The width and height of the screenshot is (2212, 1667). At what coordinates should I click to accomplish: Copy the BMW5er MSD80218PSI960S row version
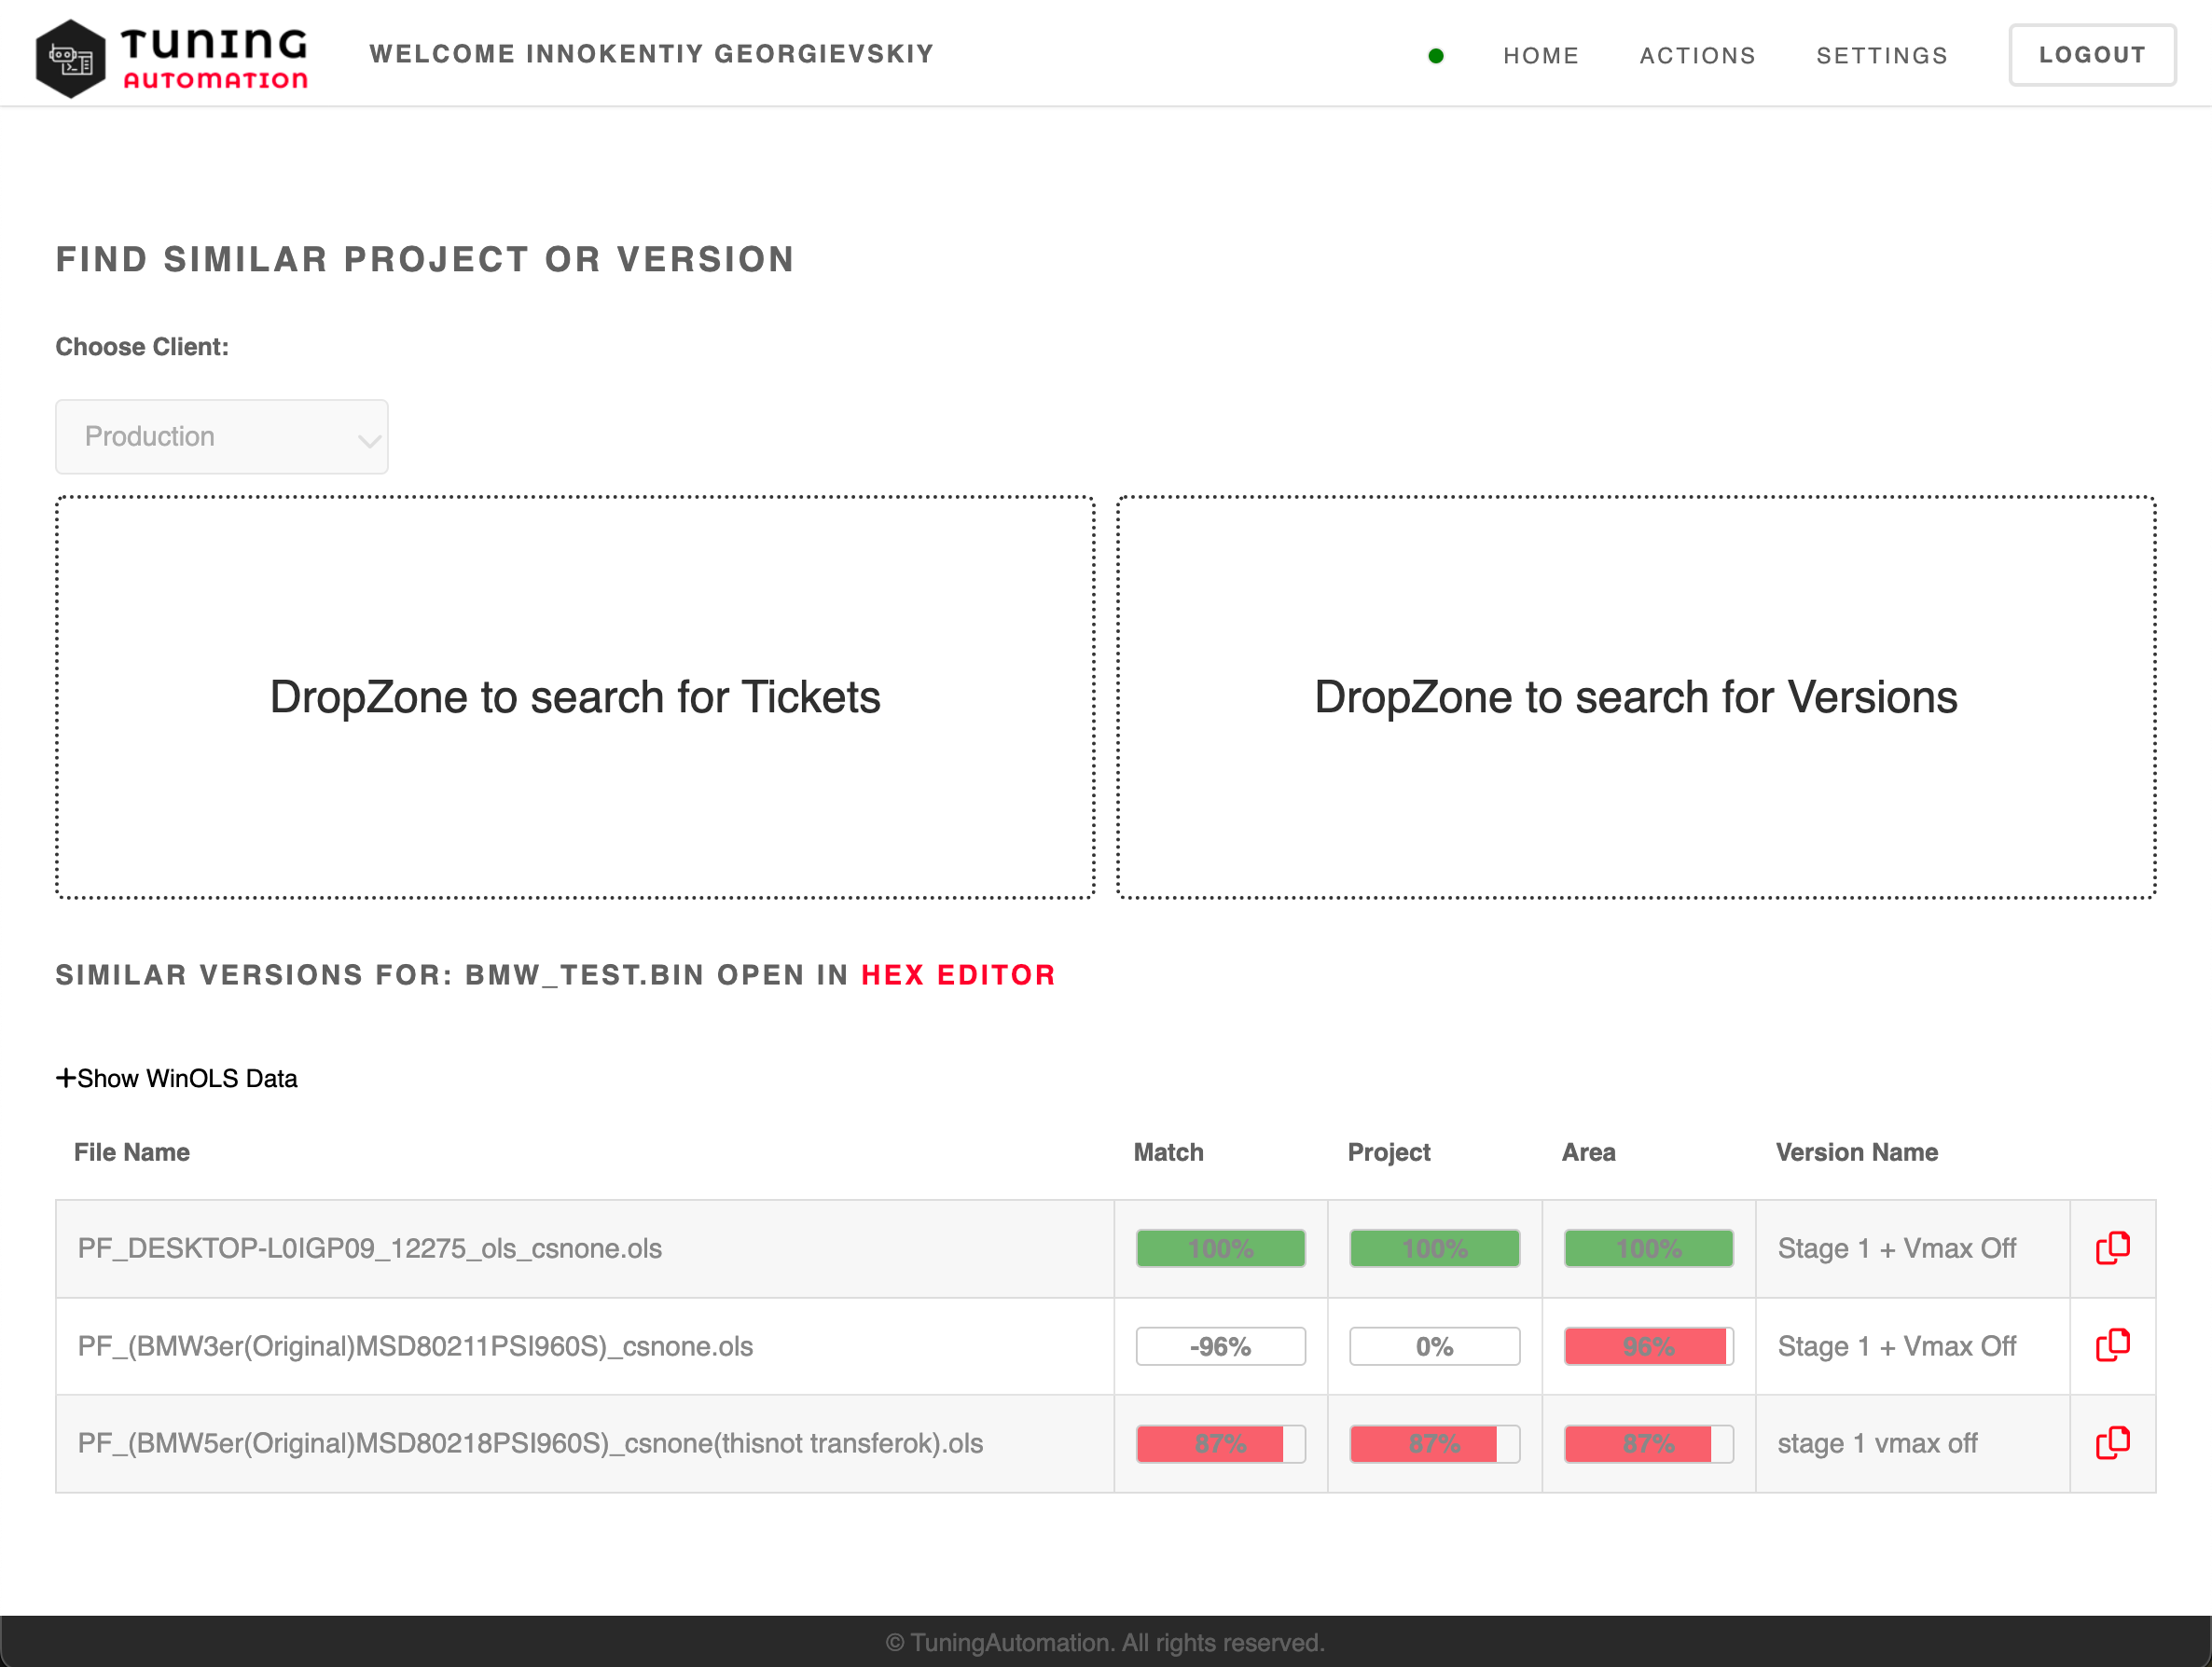(2112, 1443)
